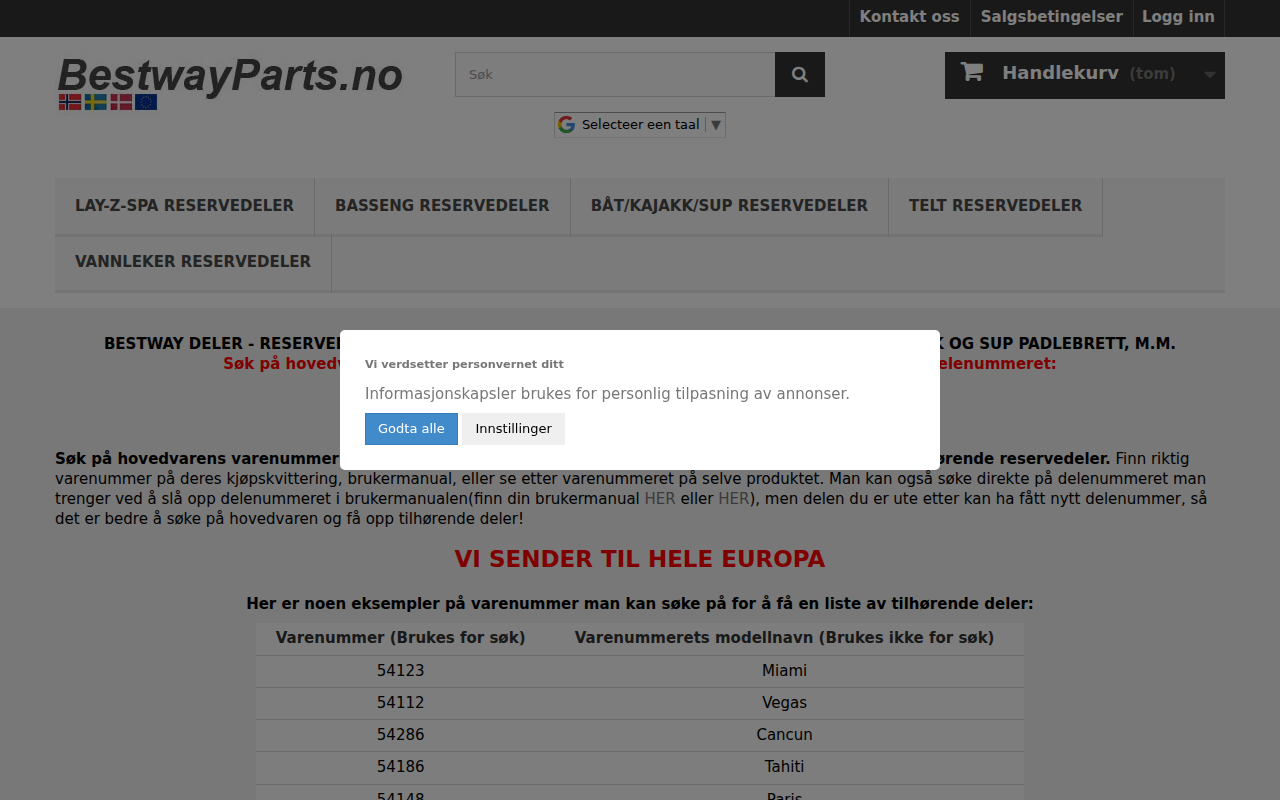
Task: Select varenummer 54123 cell
Action: [400, 671]
